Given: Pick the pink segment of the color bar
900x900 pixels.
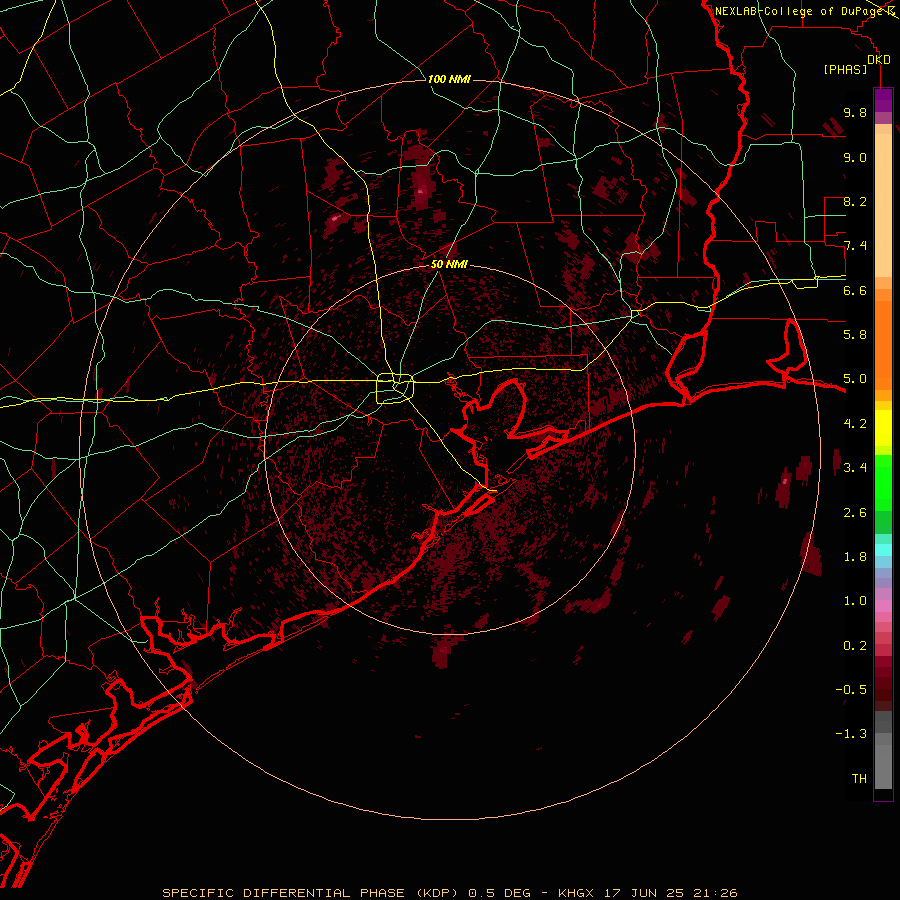Looking at the screenshot, I should [x=883, y=606].
